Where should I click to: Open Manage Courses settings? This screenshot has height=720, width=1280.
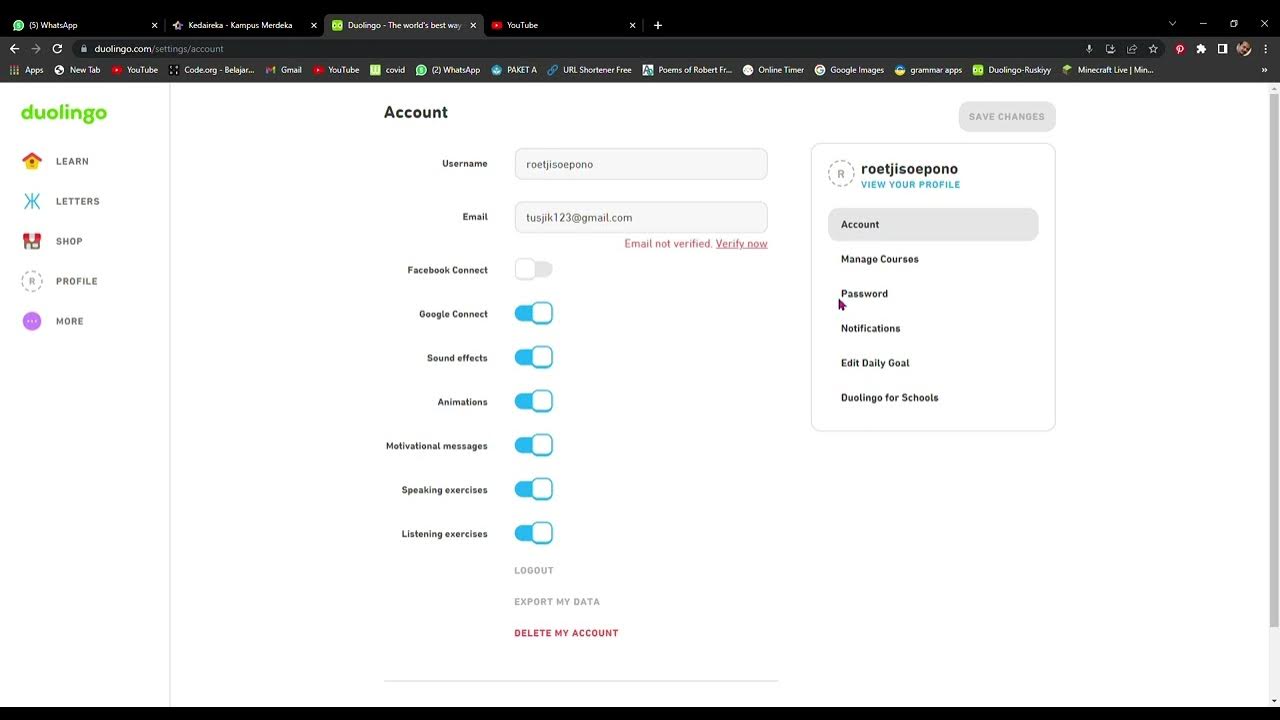point(880,259)
